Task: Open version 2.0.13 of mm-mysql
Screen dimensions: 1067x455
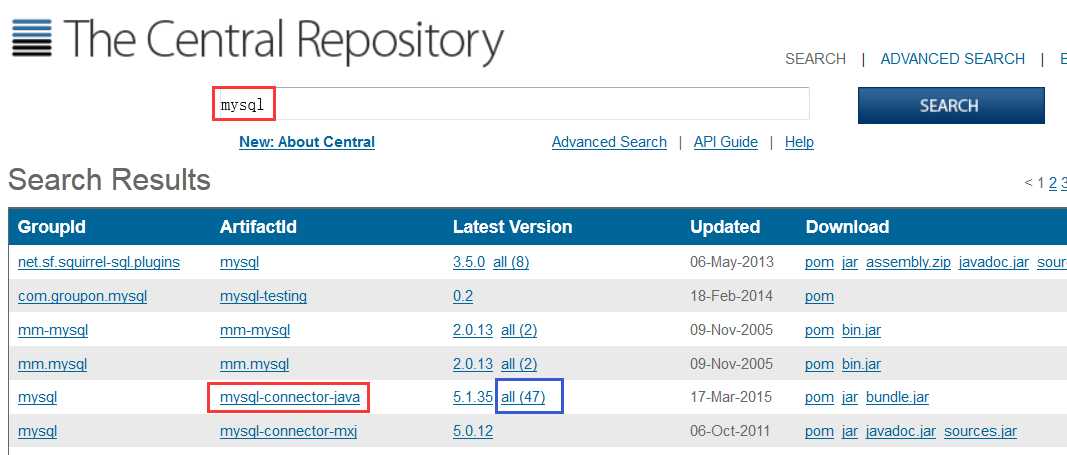Action: click(473, 330)
